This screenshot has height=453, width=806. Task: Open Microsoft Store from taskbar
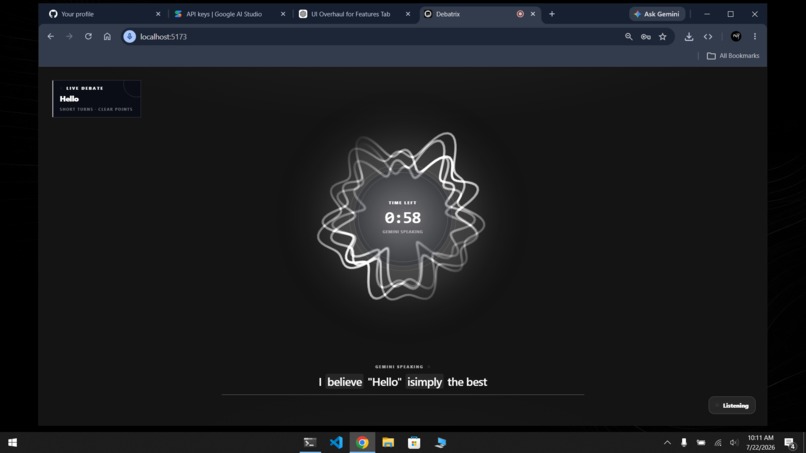click(x=414, y=442)
